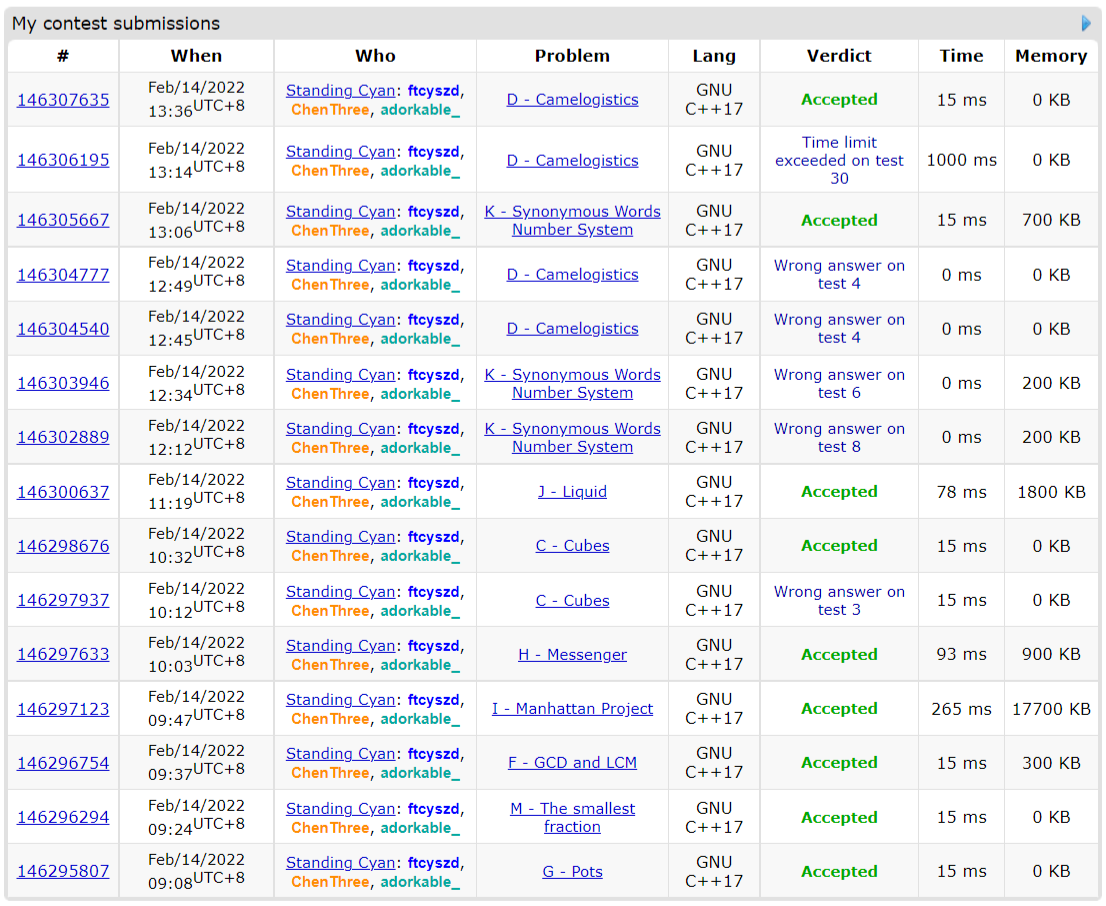1106x906 pixels.
Task: Open submission 146295807
Action: tap(63, 872)
